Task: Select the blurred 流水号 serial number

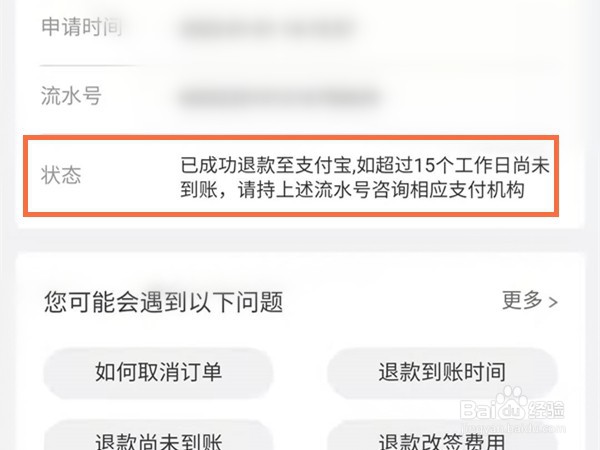Action: click(x=279, y=98)
